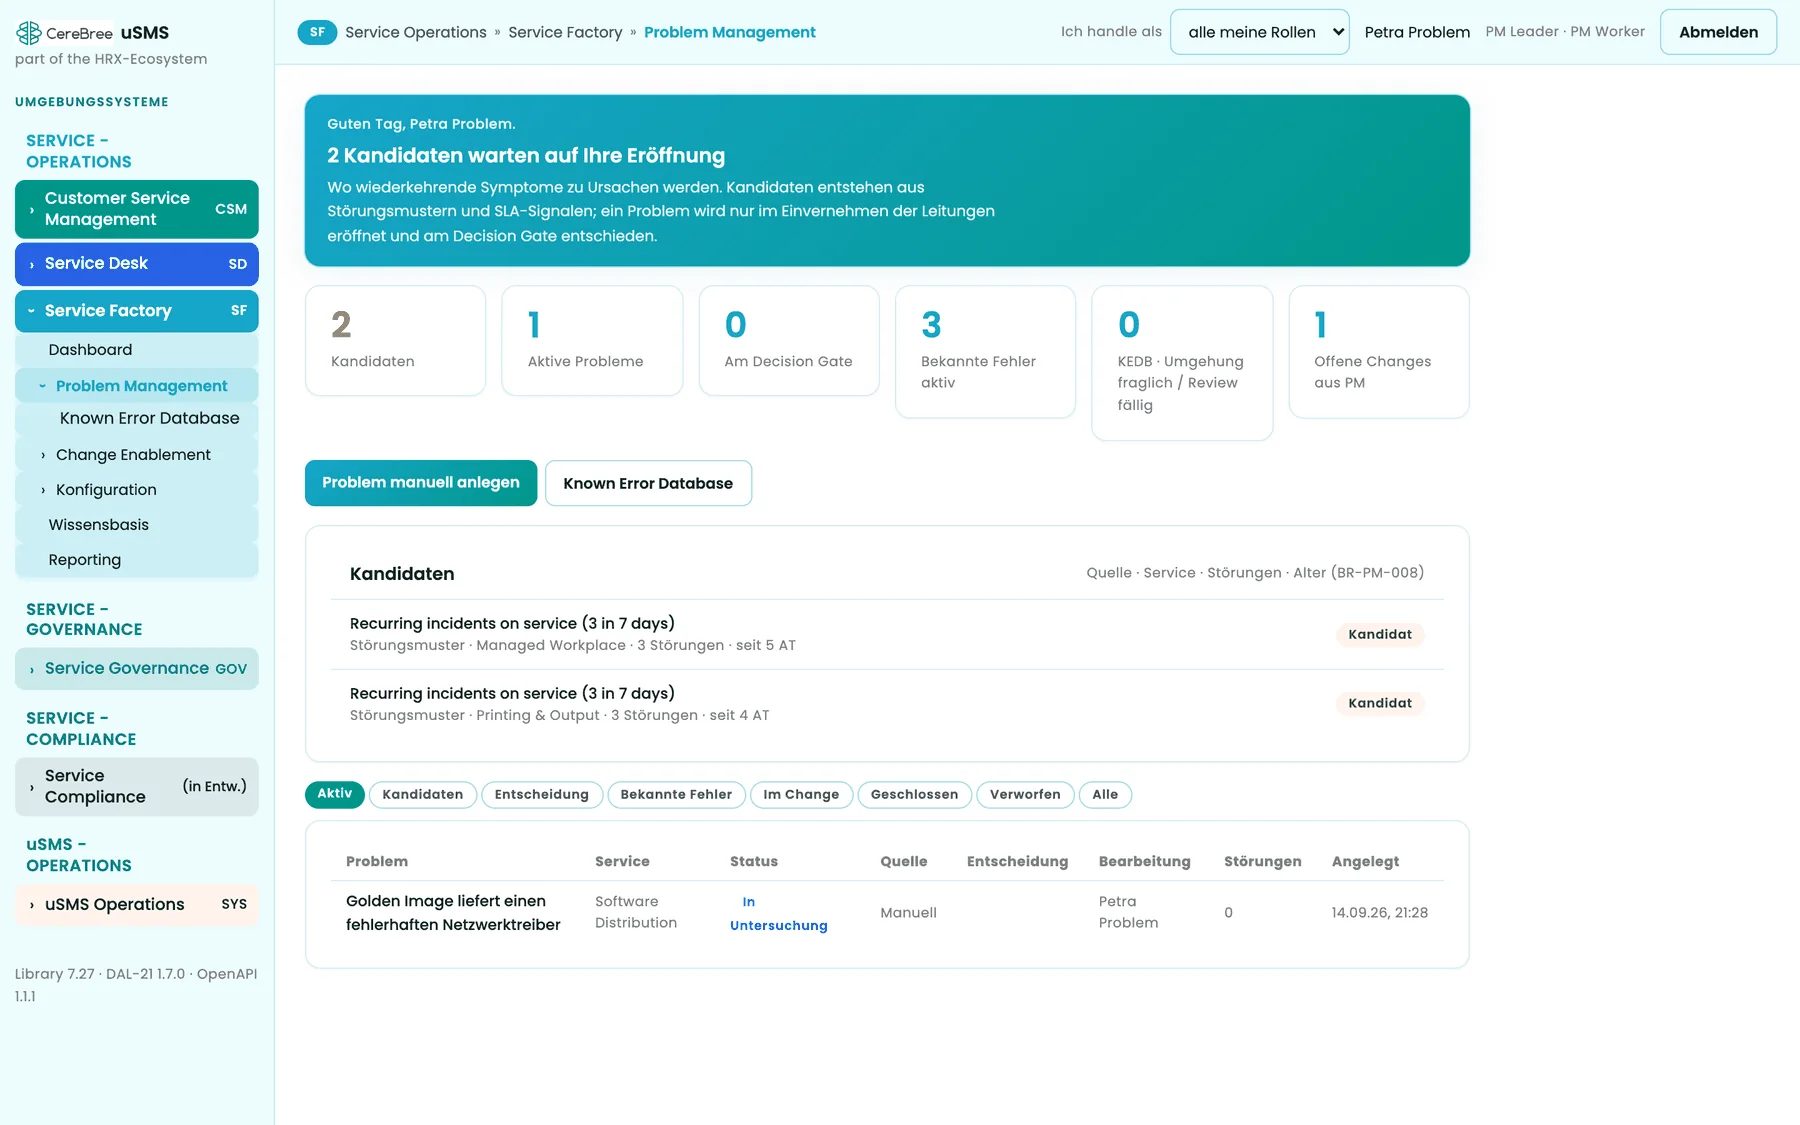1800x1125 pixels.
Task: Click 'Problem manuell anlegen' button
Action: tap(421, 483)
